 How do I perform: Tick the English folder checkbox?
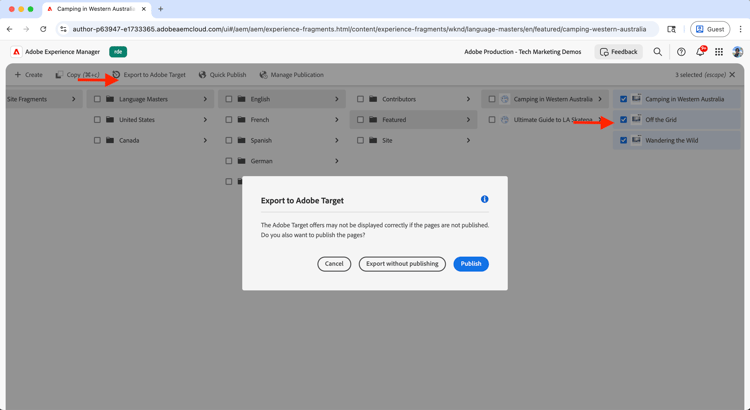[229, 99]
